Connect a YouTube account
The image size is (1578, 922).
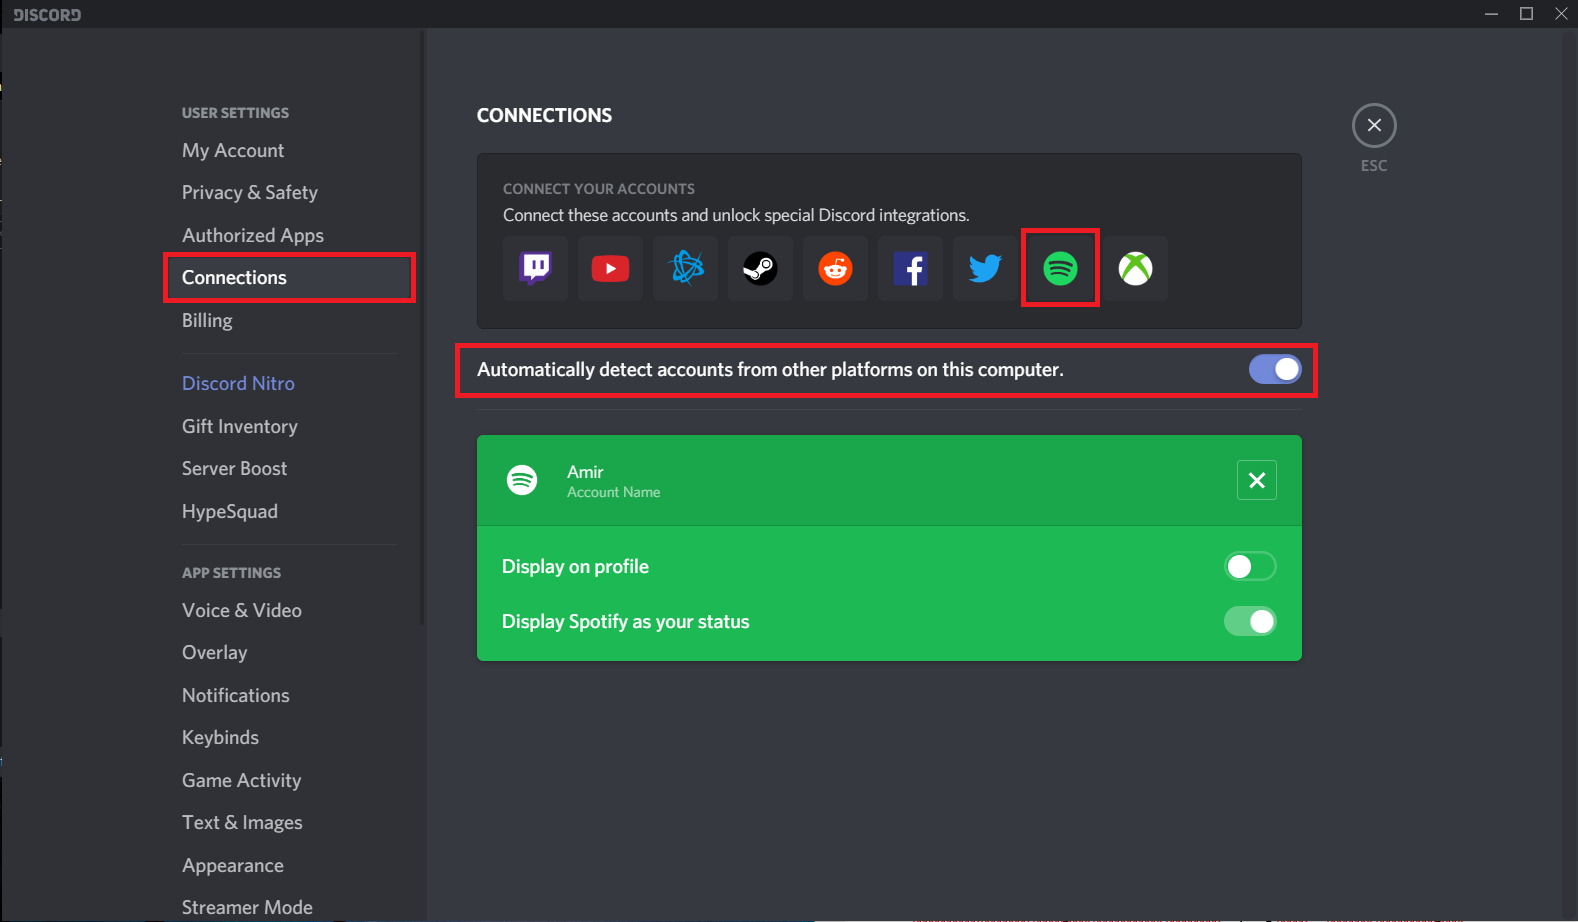tap(610, 268)
